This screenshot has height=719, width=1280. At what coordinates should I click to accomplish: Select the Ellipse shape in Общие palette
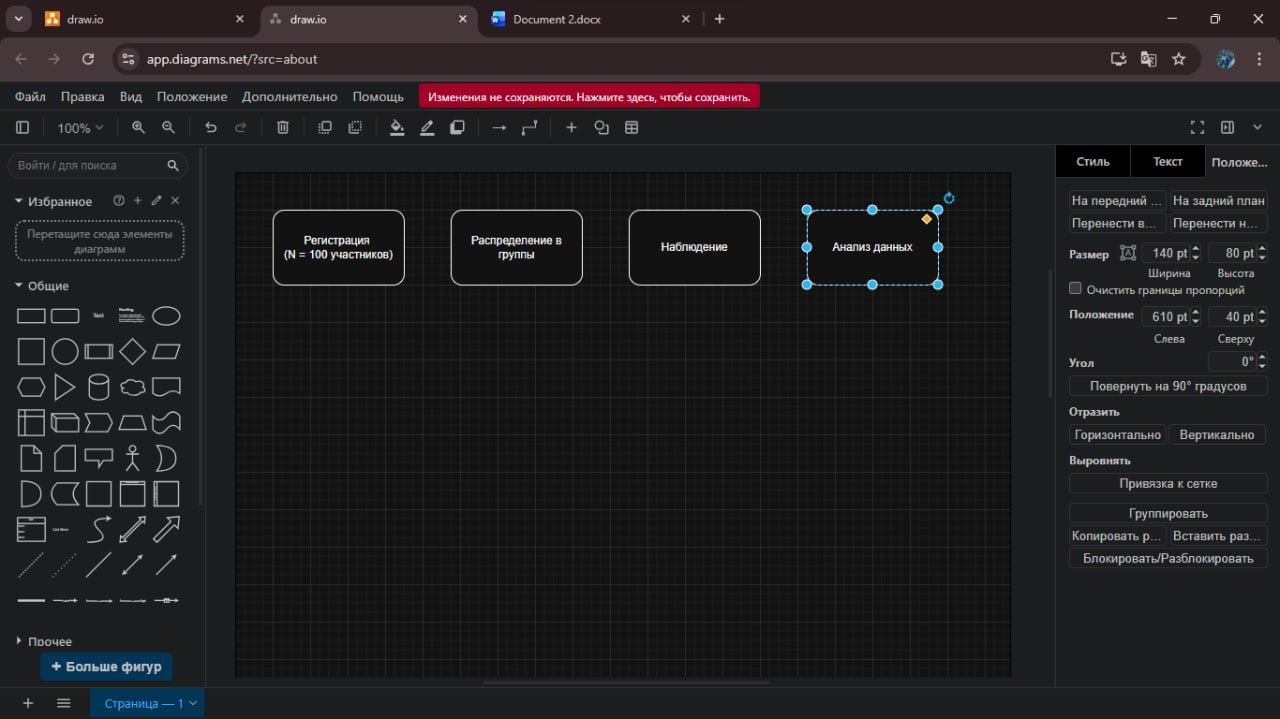166,316
